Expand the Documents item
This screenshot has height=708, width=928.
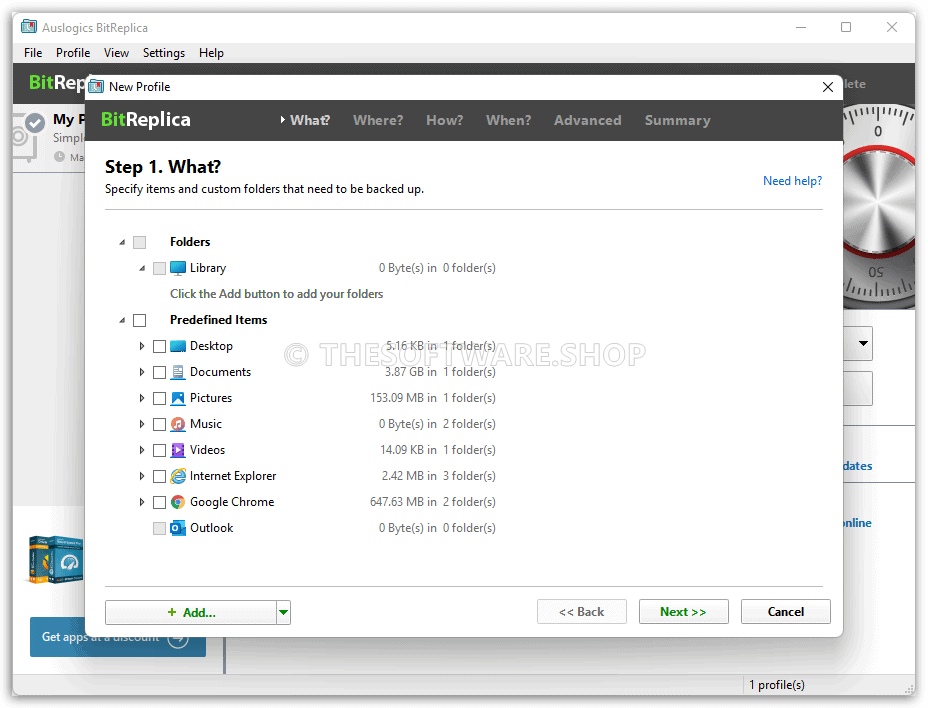point(142,372)
